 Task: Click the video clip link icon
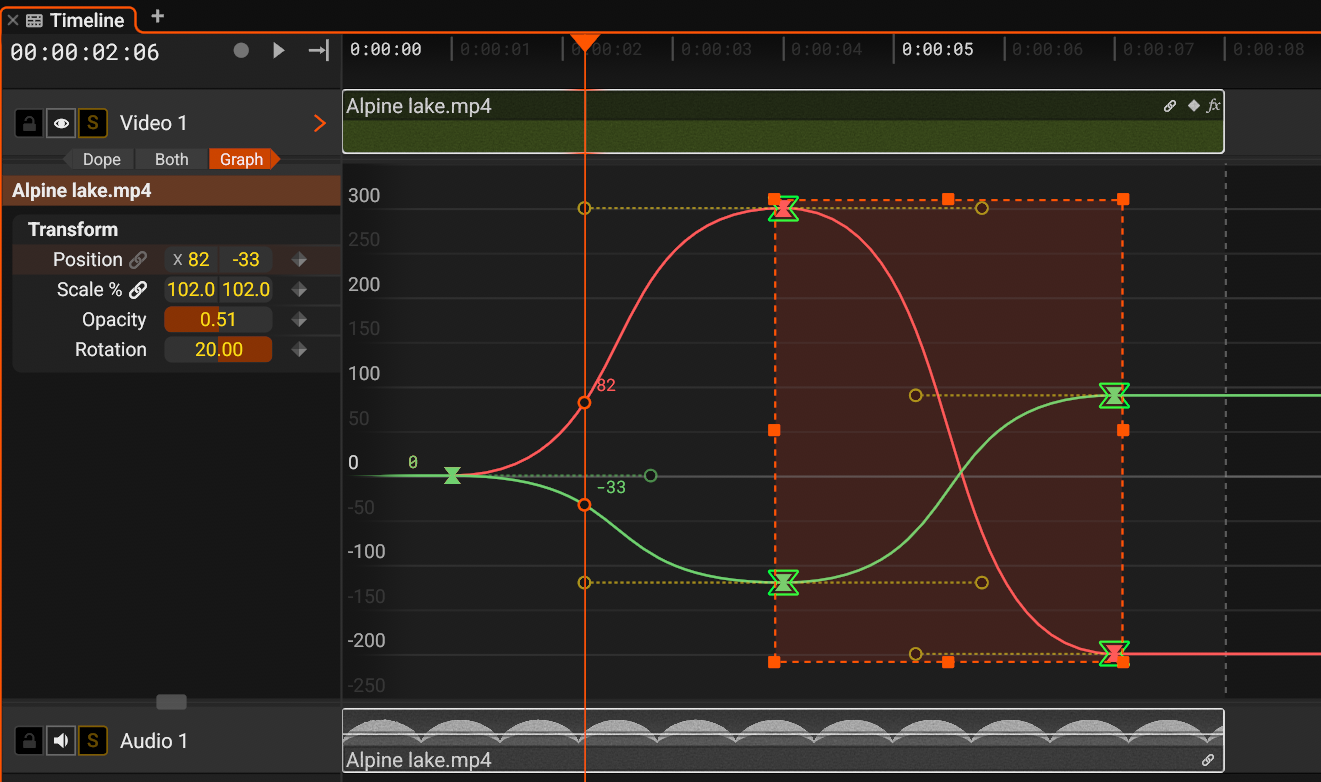click(1170, 106)
